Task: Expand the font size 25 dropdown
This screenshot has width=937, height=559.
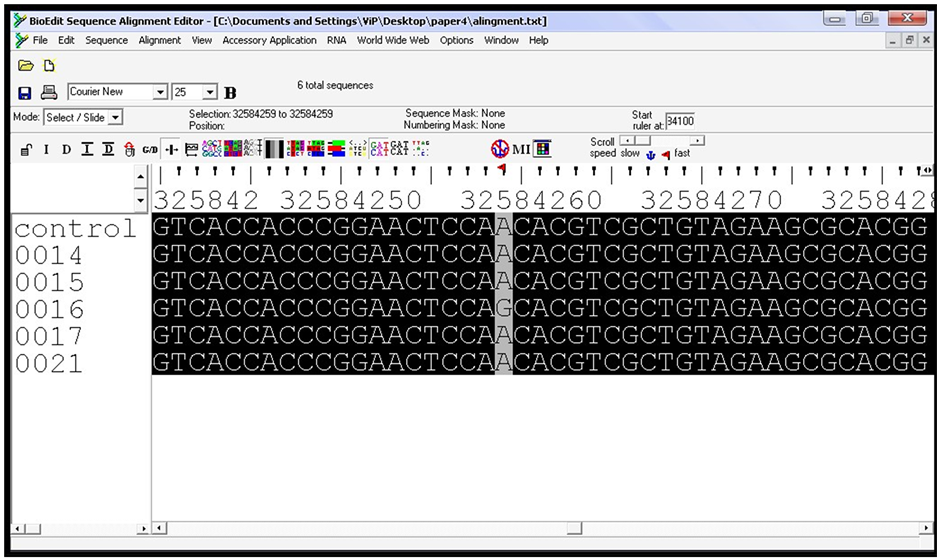Action: click(210, 93)
